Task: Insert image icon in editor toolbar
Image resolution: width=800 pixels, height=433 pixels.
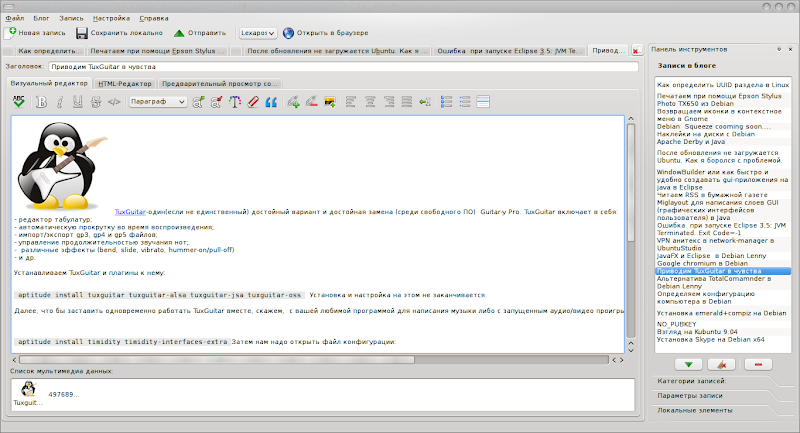Action: (330, 101)
